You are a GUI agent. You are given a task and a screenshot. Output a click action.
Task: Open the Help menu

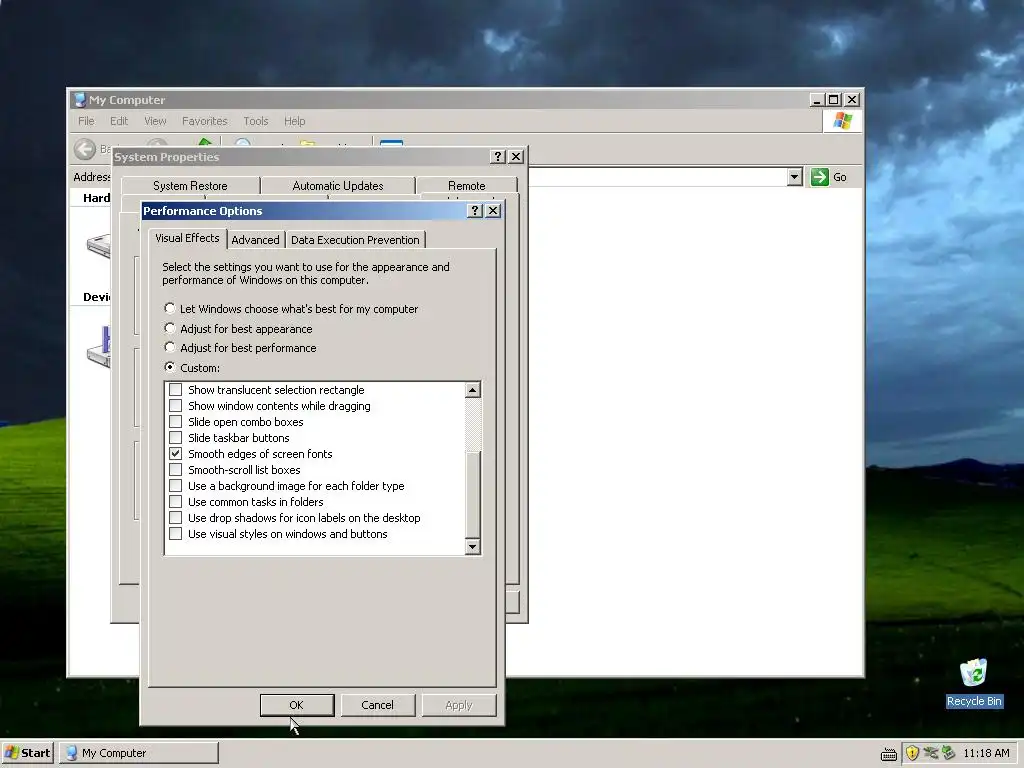[x=295, y=121]
